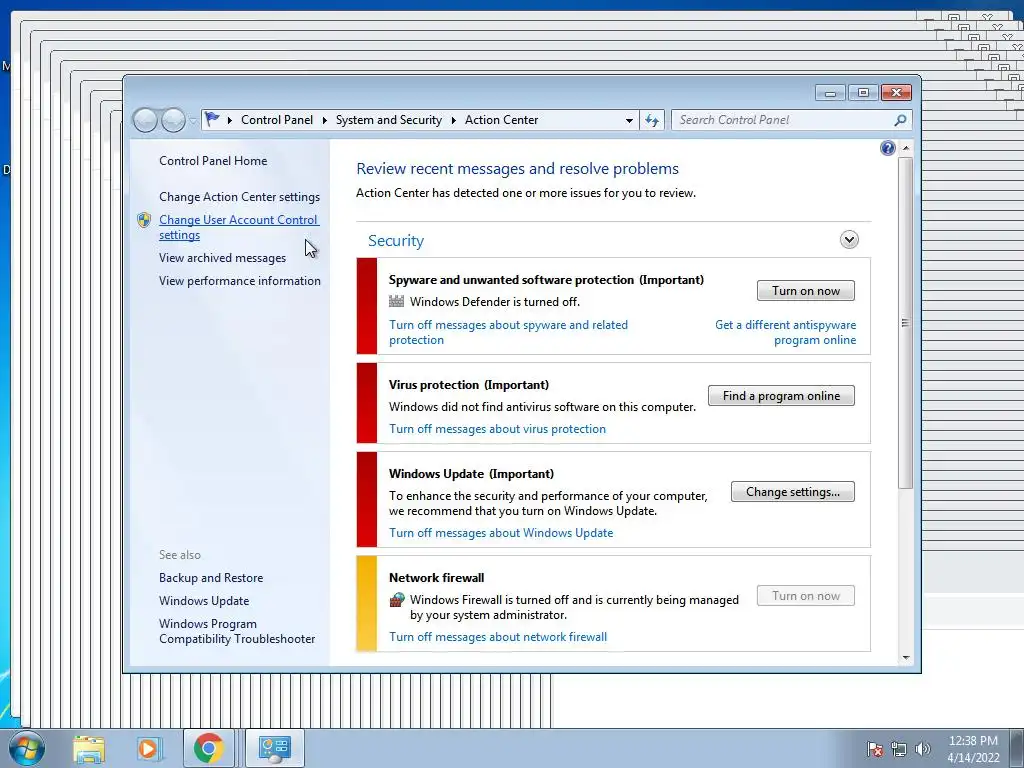Open Windows Update in See also
The image size is (1024, 768).
pos(204,601)
